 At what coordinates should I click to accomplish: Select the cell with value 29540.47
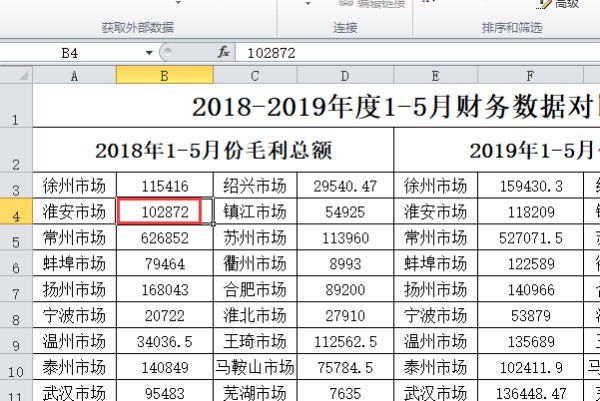click(x=345, y=185)
